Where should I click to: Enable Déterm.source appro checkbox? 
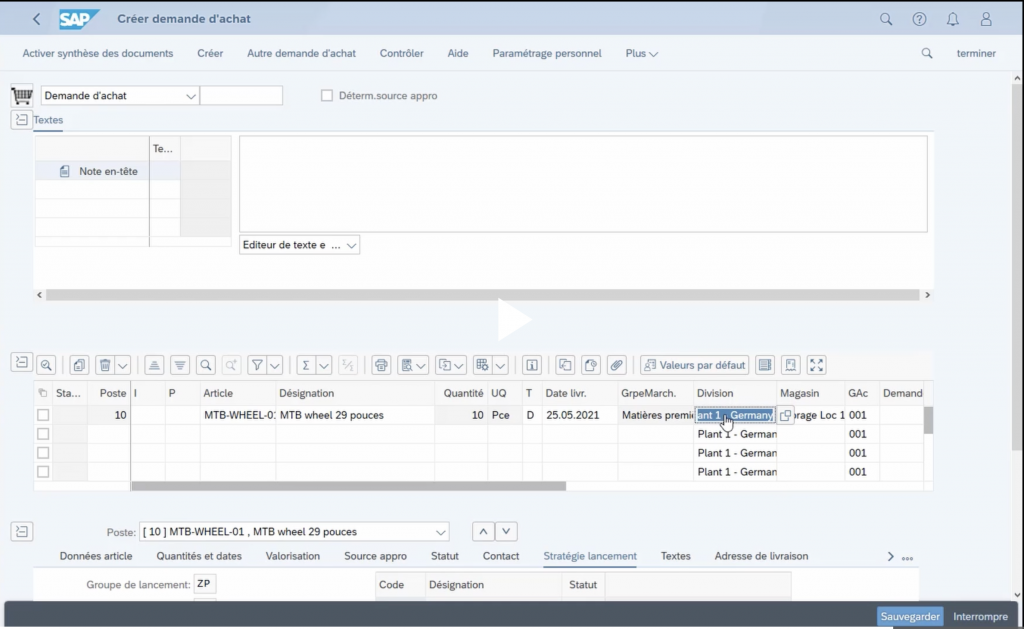[327, 96]
